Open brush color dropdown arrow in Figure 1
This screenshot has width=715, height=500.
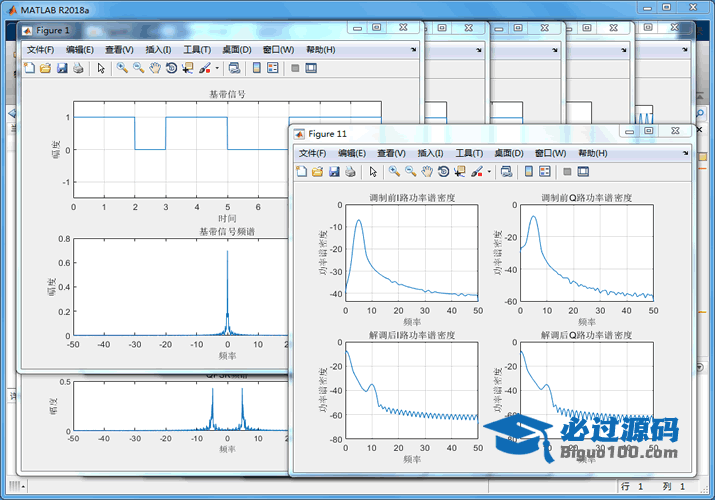[x=217, y=68]
